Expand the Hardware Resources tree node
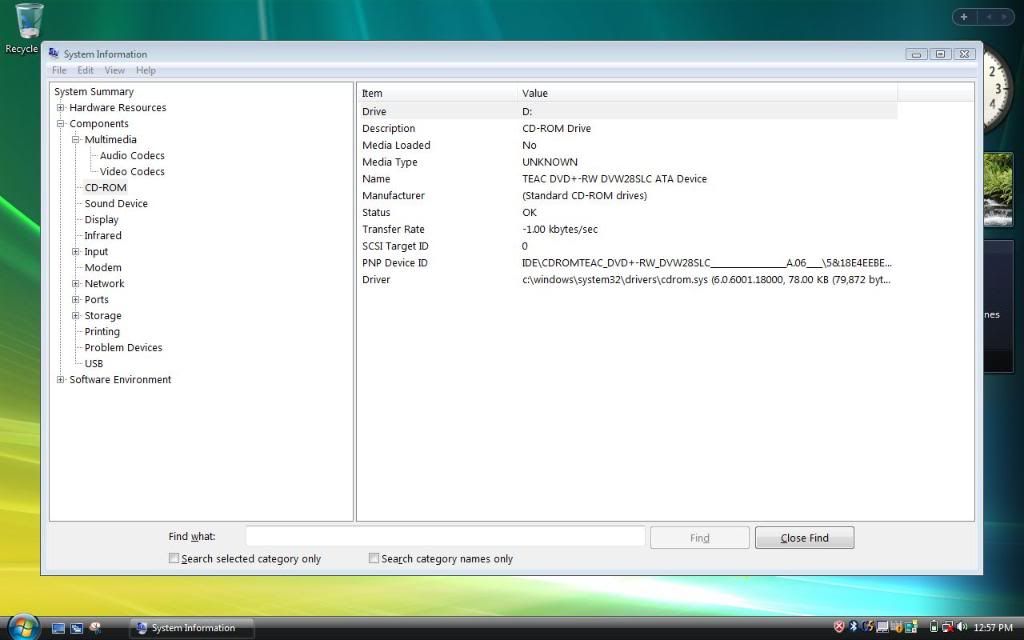This screenshot has width=1024, height=640. tap(61, 108)
